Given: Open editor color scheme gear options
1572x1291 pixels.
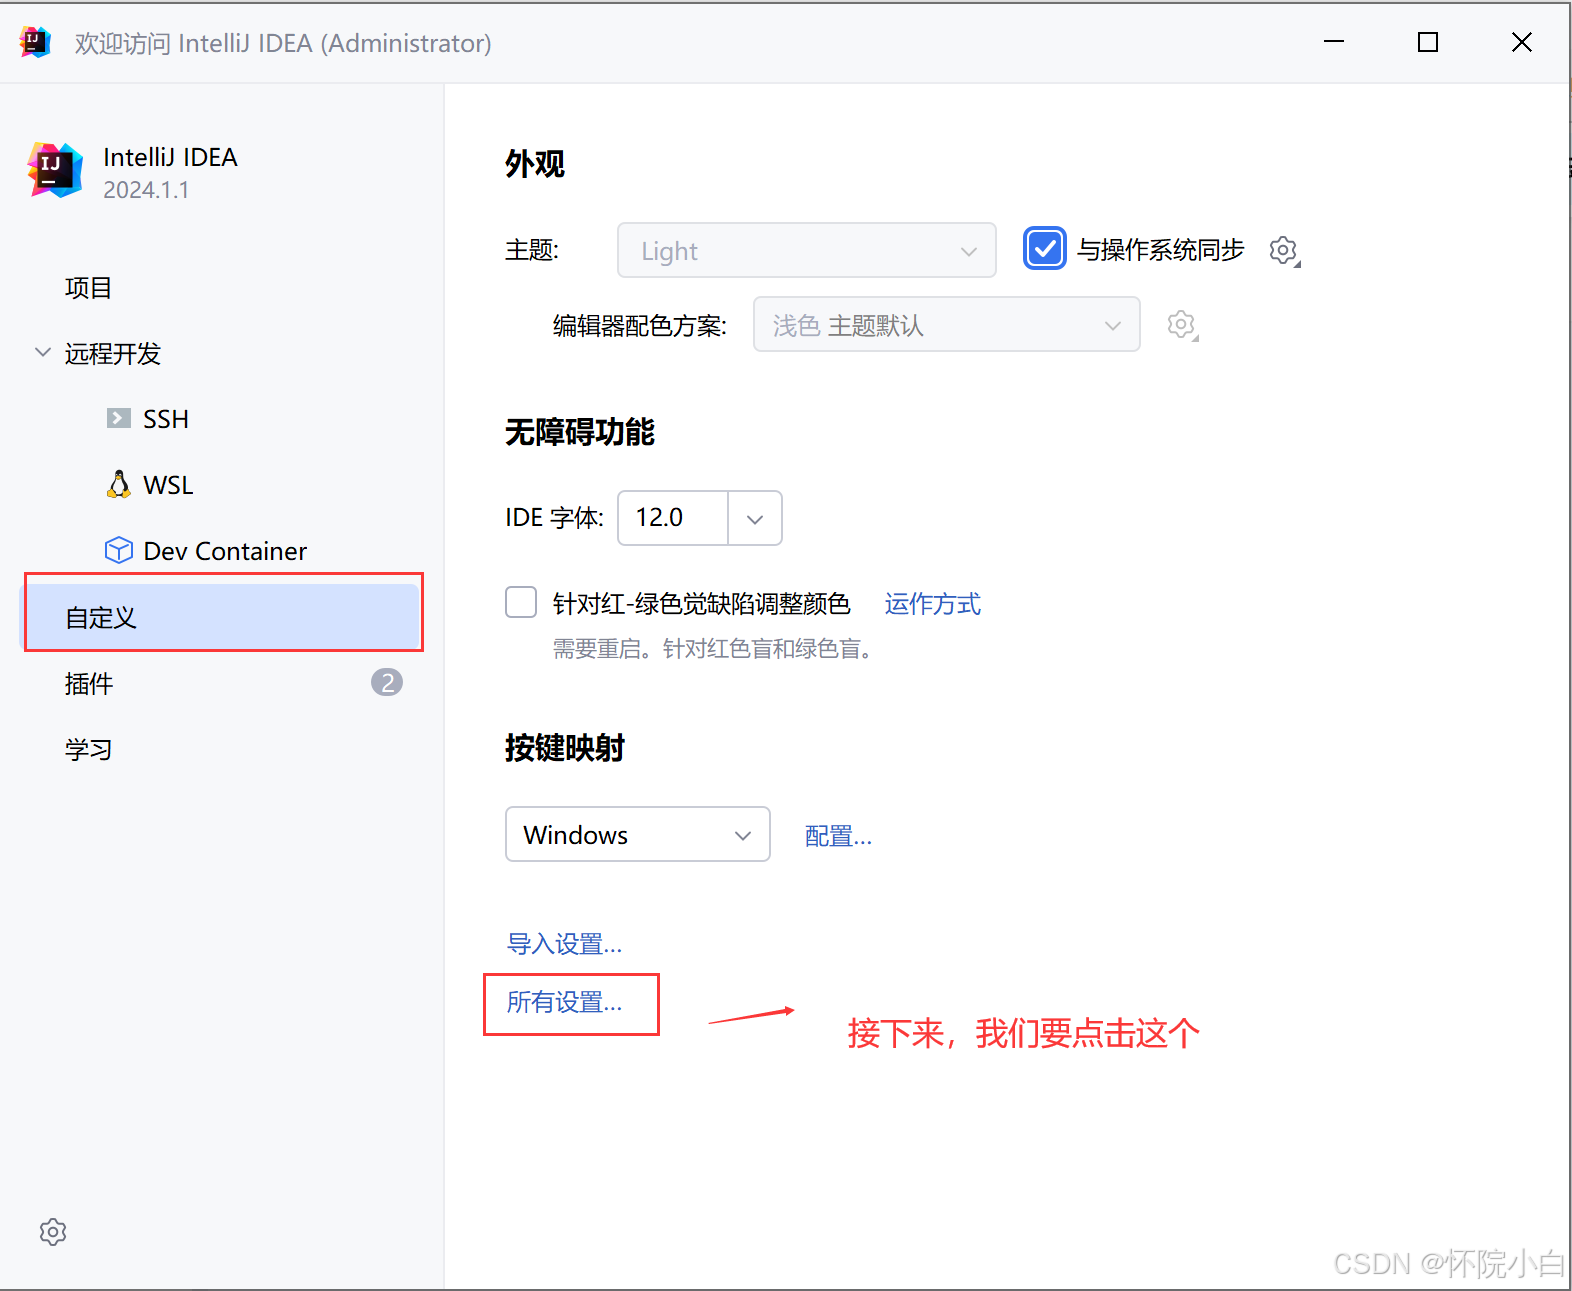Looking at the screenshot, I should pyautogui.click(x=1182, y=324).
